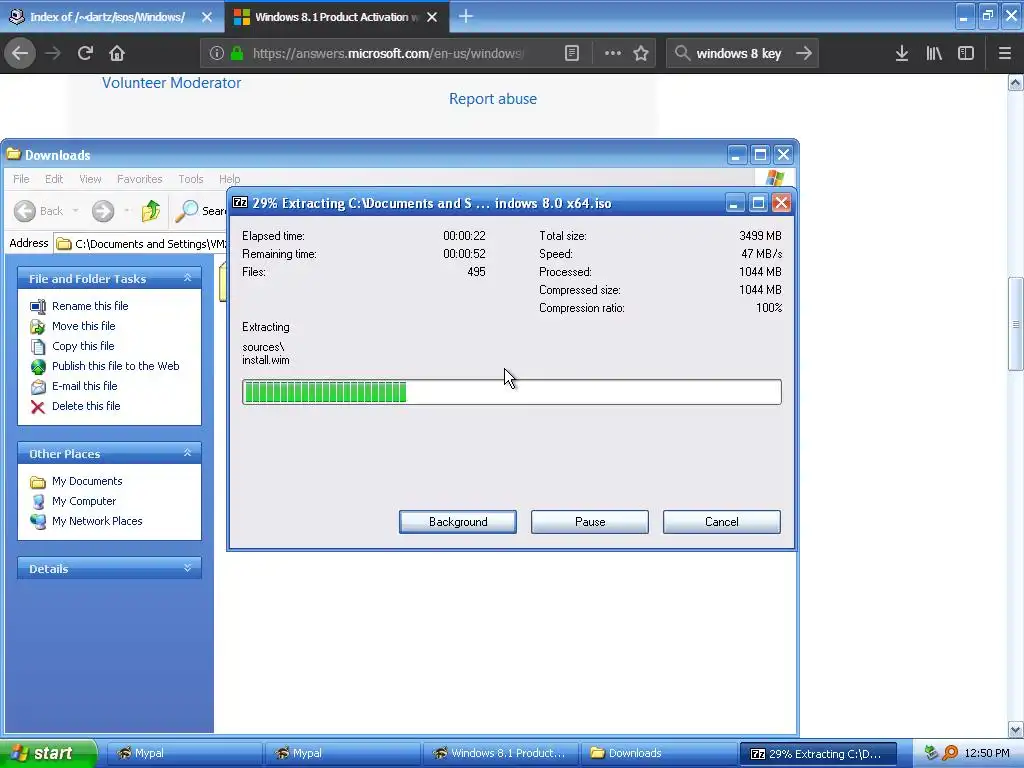Open a new browser tab
The image size is (1024, 768).
466,16
